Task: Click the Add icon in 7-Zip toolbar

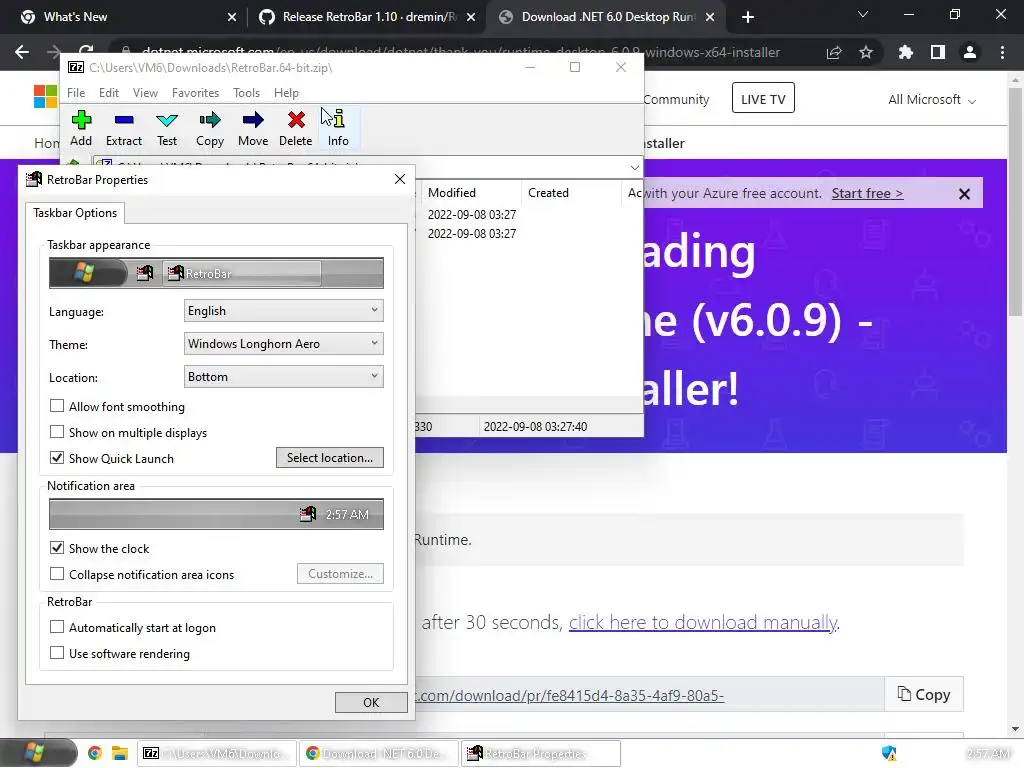Action: click(x=81, y=128)
